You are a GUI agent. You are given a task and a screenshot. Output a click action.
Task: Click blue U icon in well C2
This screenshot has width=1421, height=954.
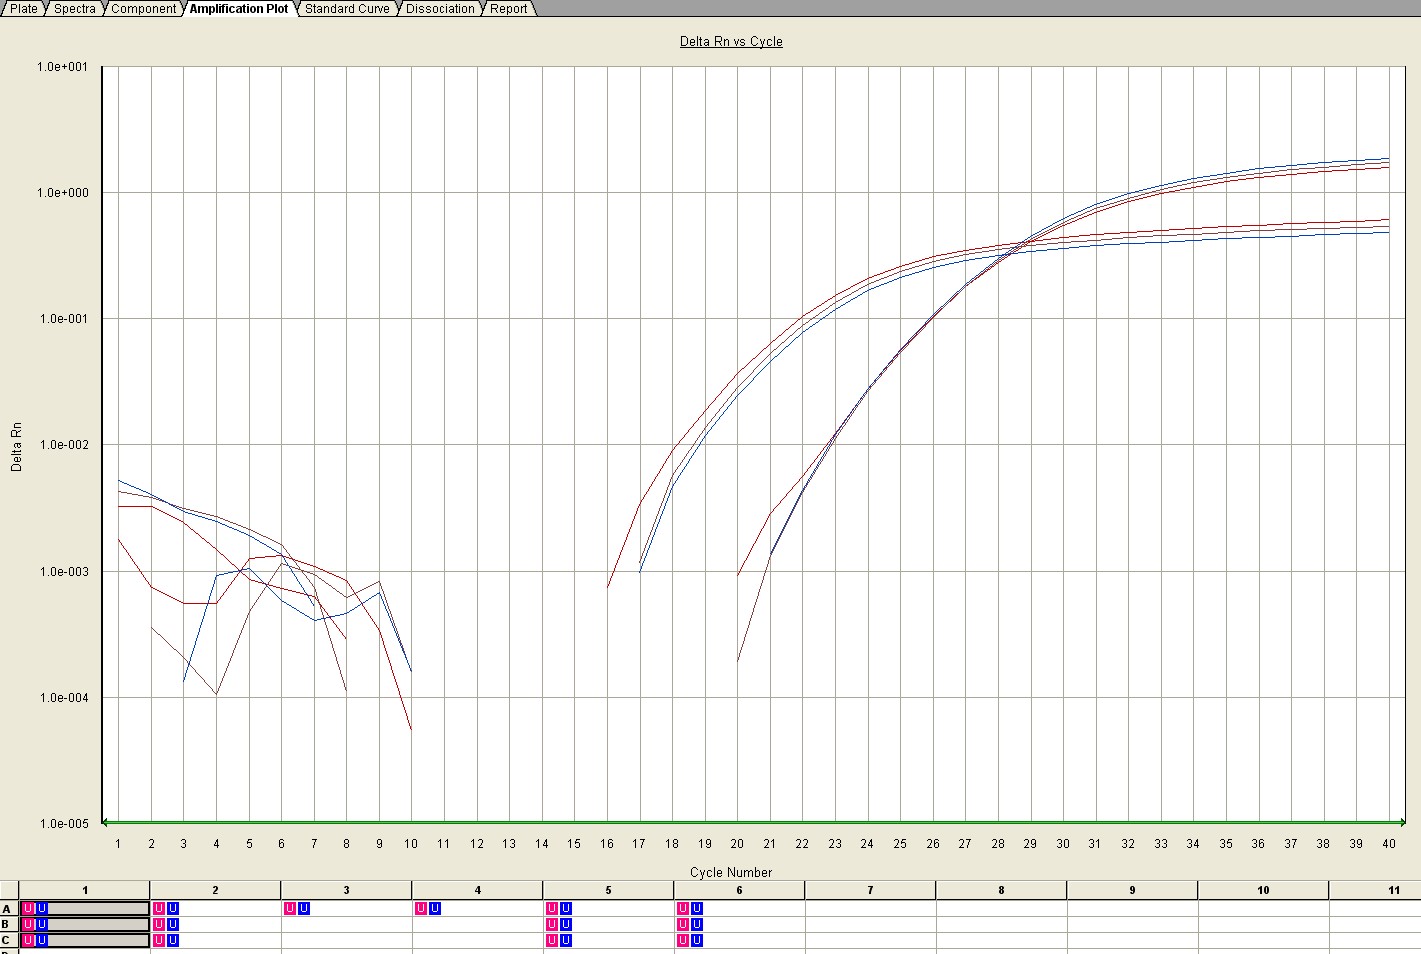coord(173,941)
